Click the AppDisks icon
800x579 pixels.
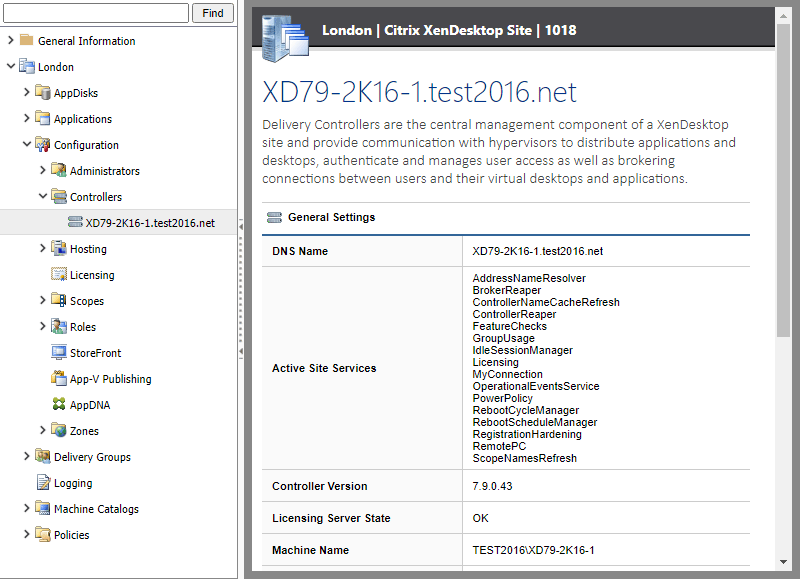[43, 92]
